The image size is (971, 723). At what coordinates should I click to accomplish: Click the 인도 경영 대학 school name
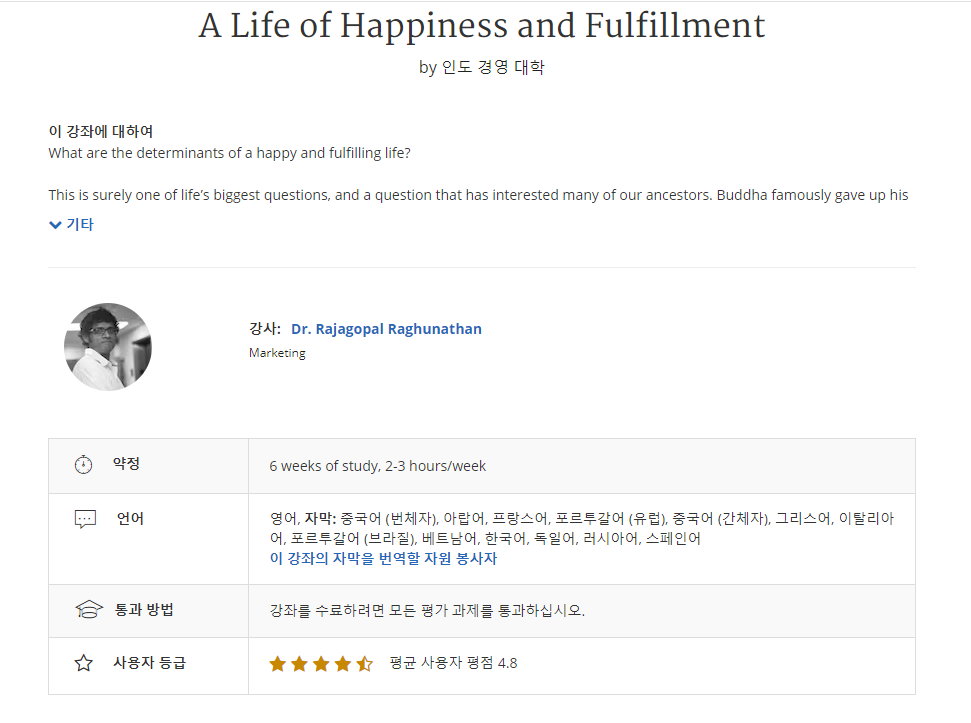tap(492, 67)
